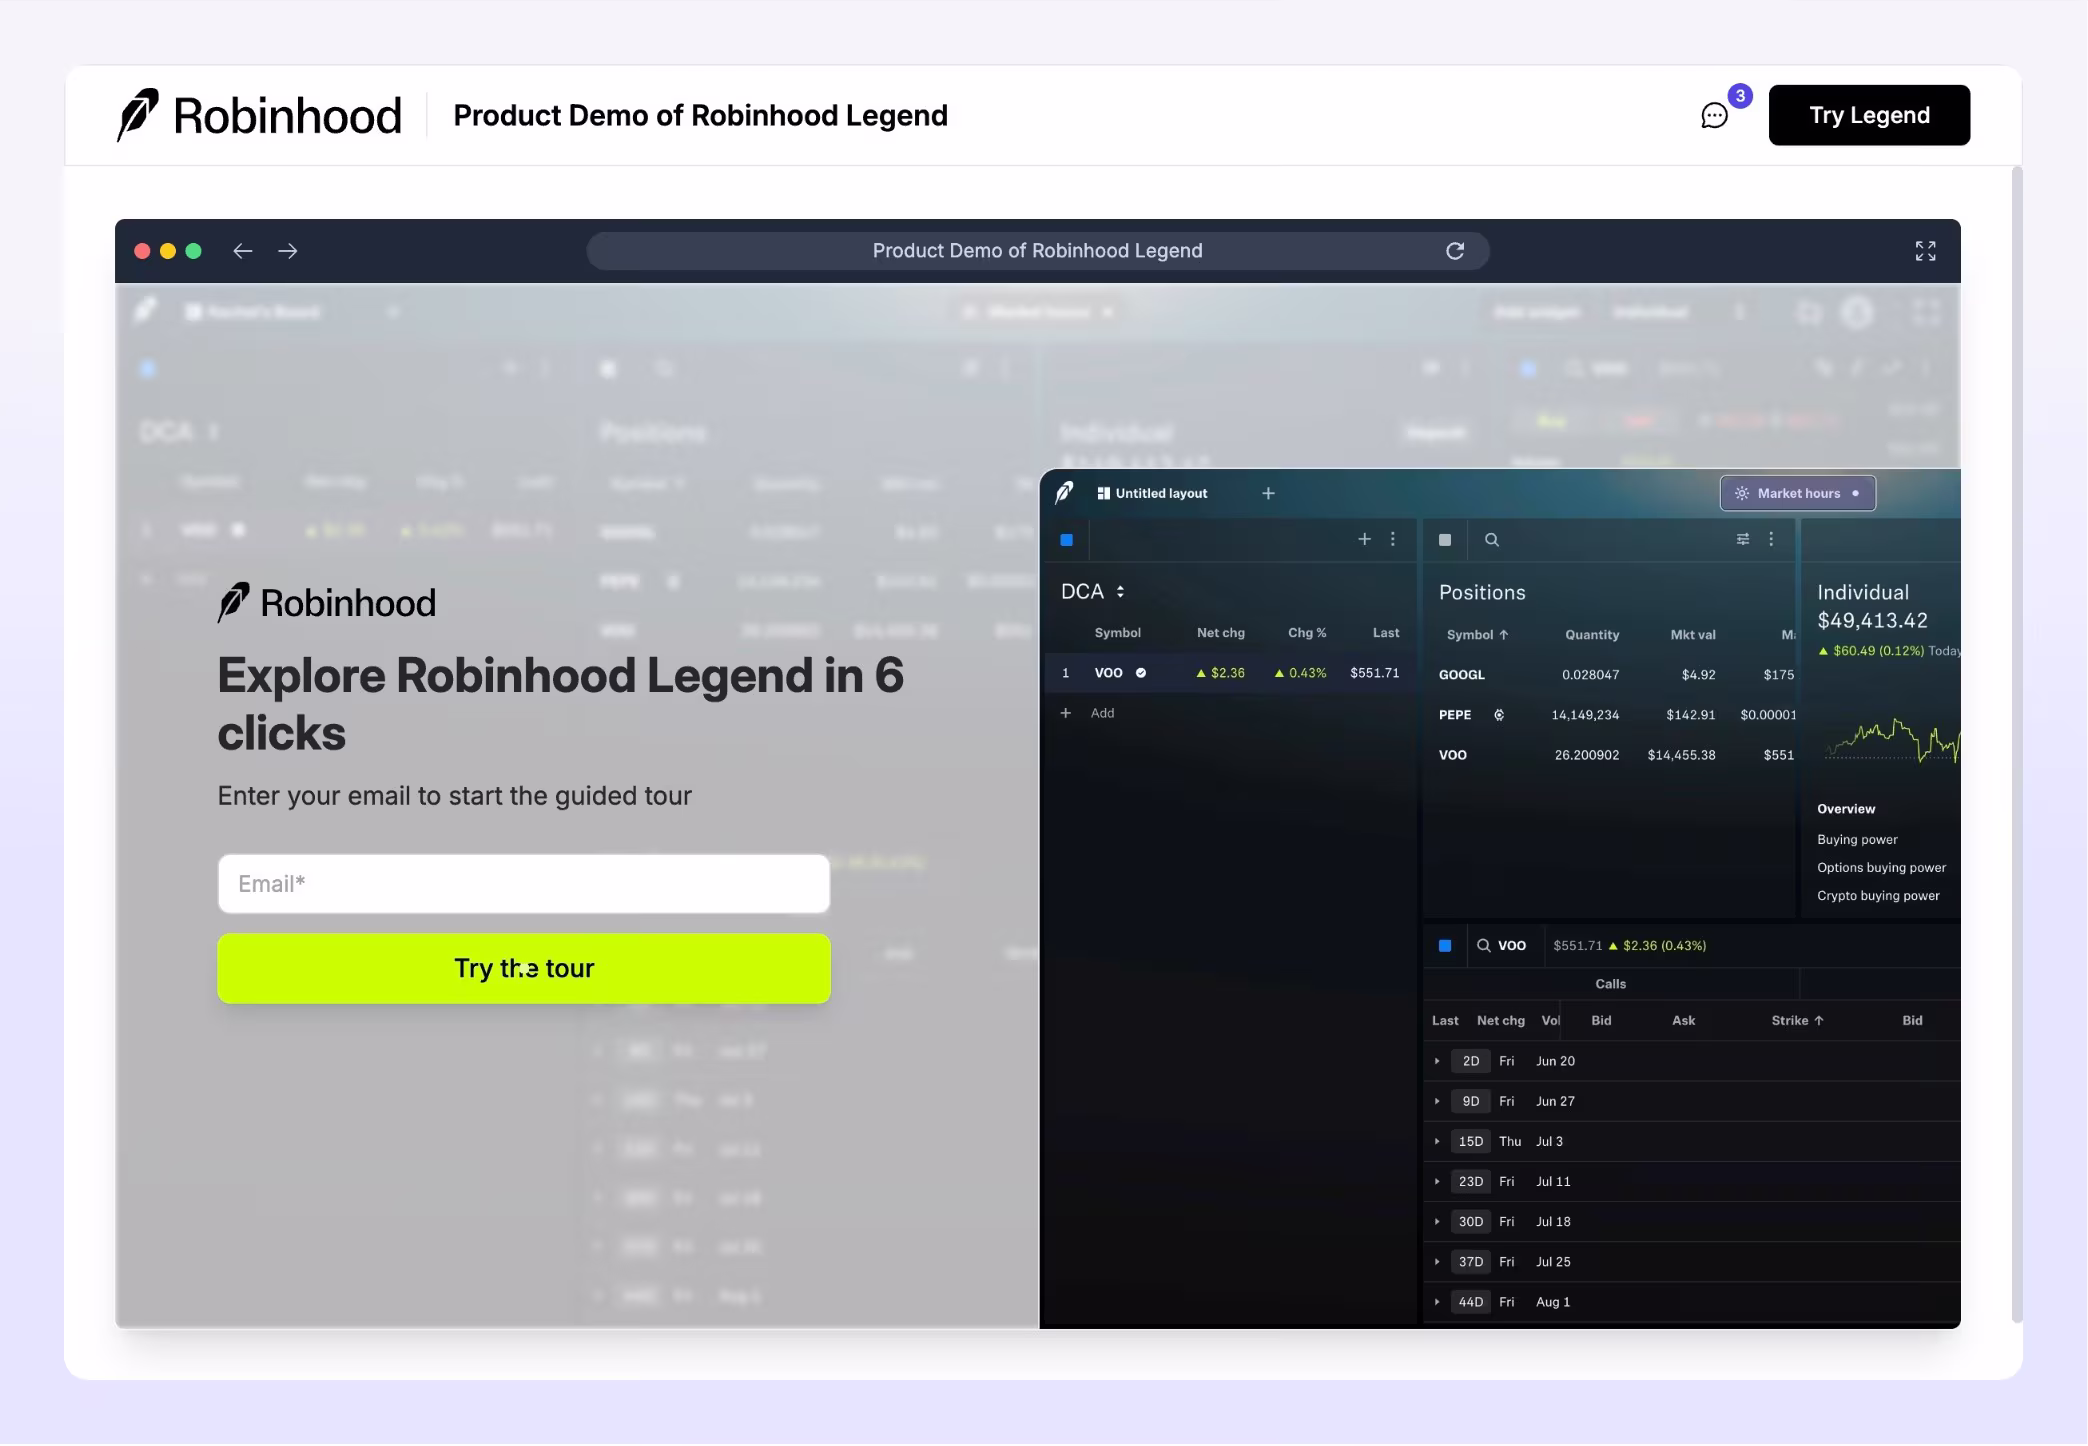Open the chat messages bubble with 3 notifications
2088x1446 pixels.
[1713, 116]
